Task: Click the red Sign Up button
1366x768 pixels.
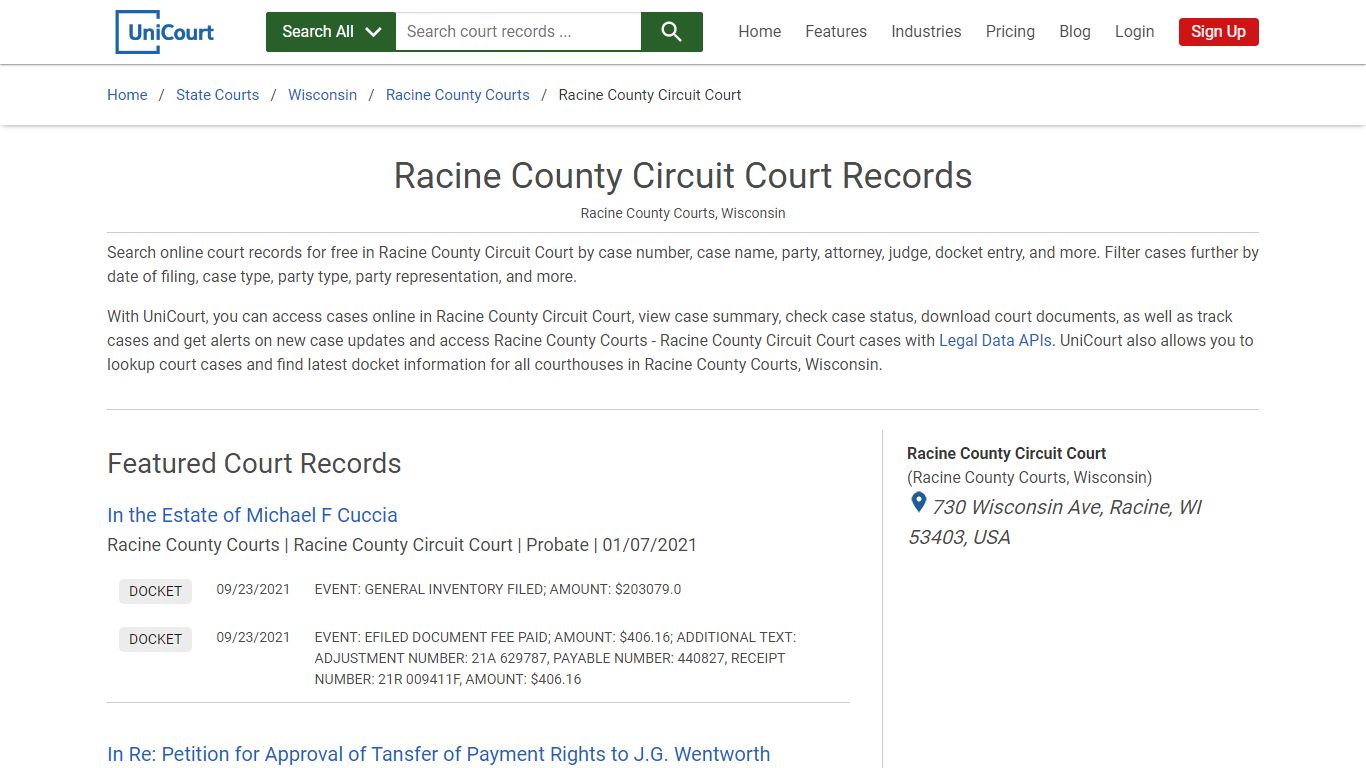Action: coord(1218,32)
